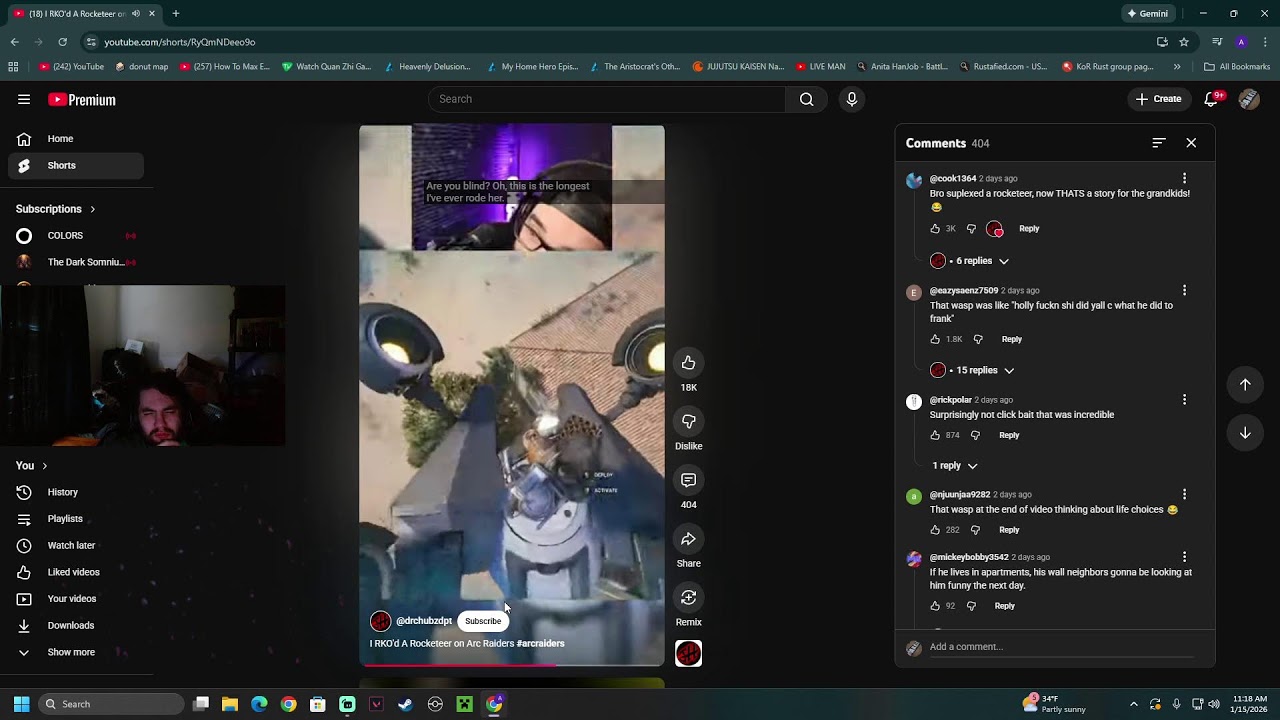The image size is (1280, 720).
Task: Reply to @cook1364's comment
Action: coord(1029,229)
